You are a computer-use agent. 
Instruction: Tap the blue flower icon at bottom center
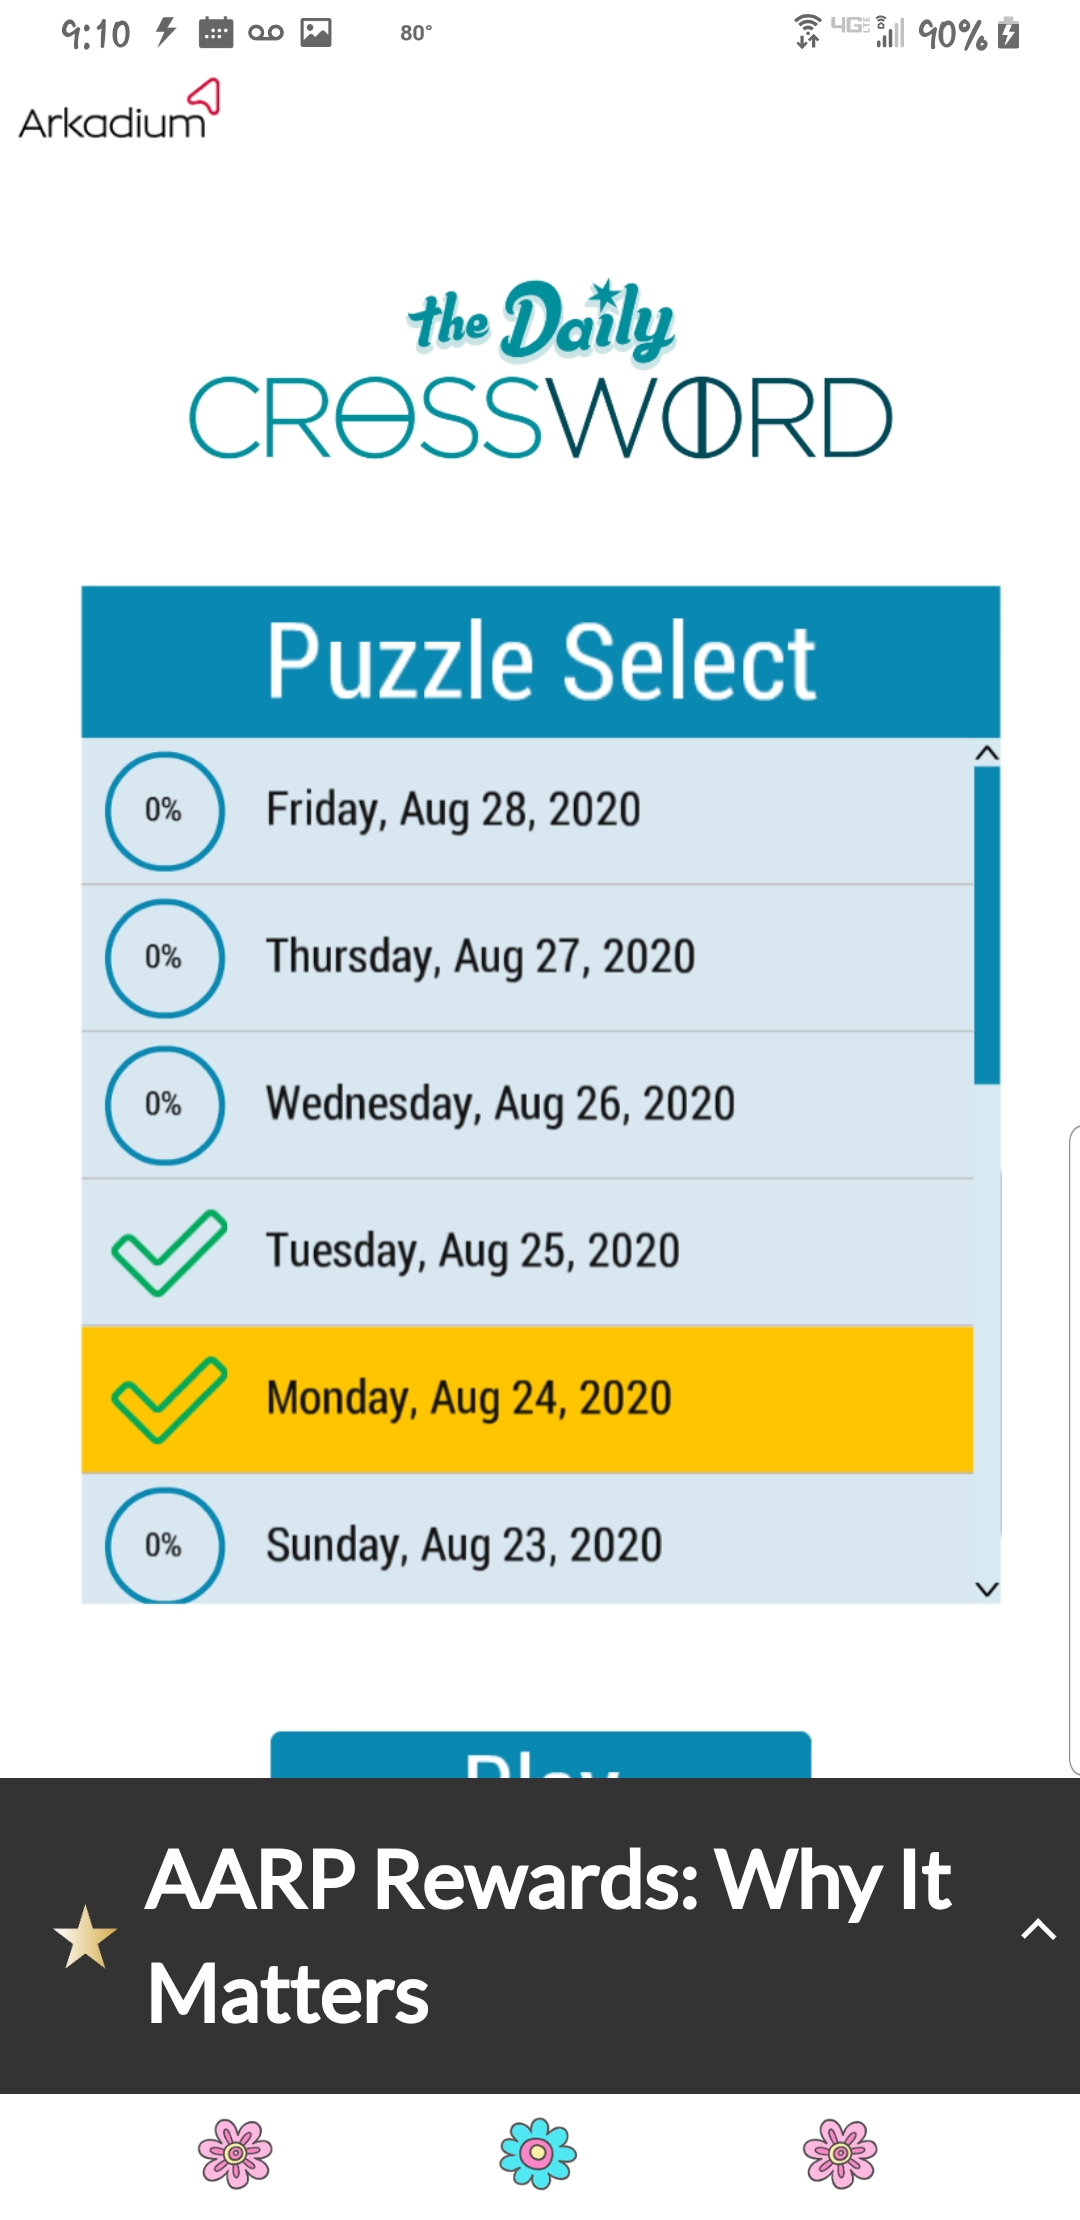(538, 2153)
